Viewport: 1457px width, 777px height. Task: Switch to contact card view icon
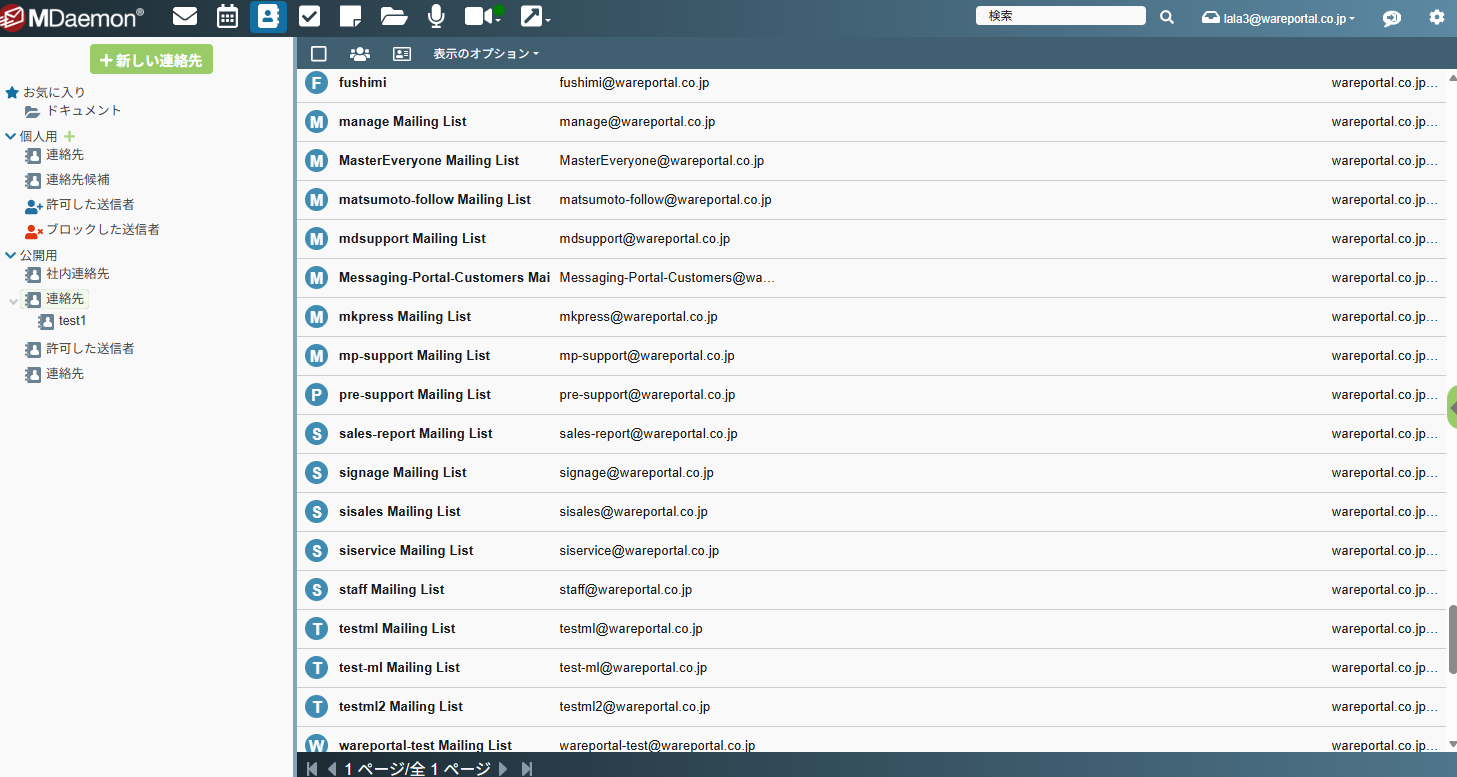click(x=402, y=54)
